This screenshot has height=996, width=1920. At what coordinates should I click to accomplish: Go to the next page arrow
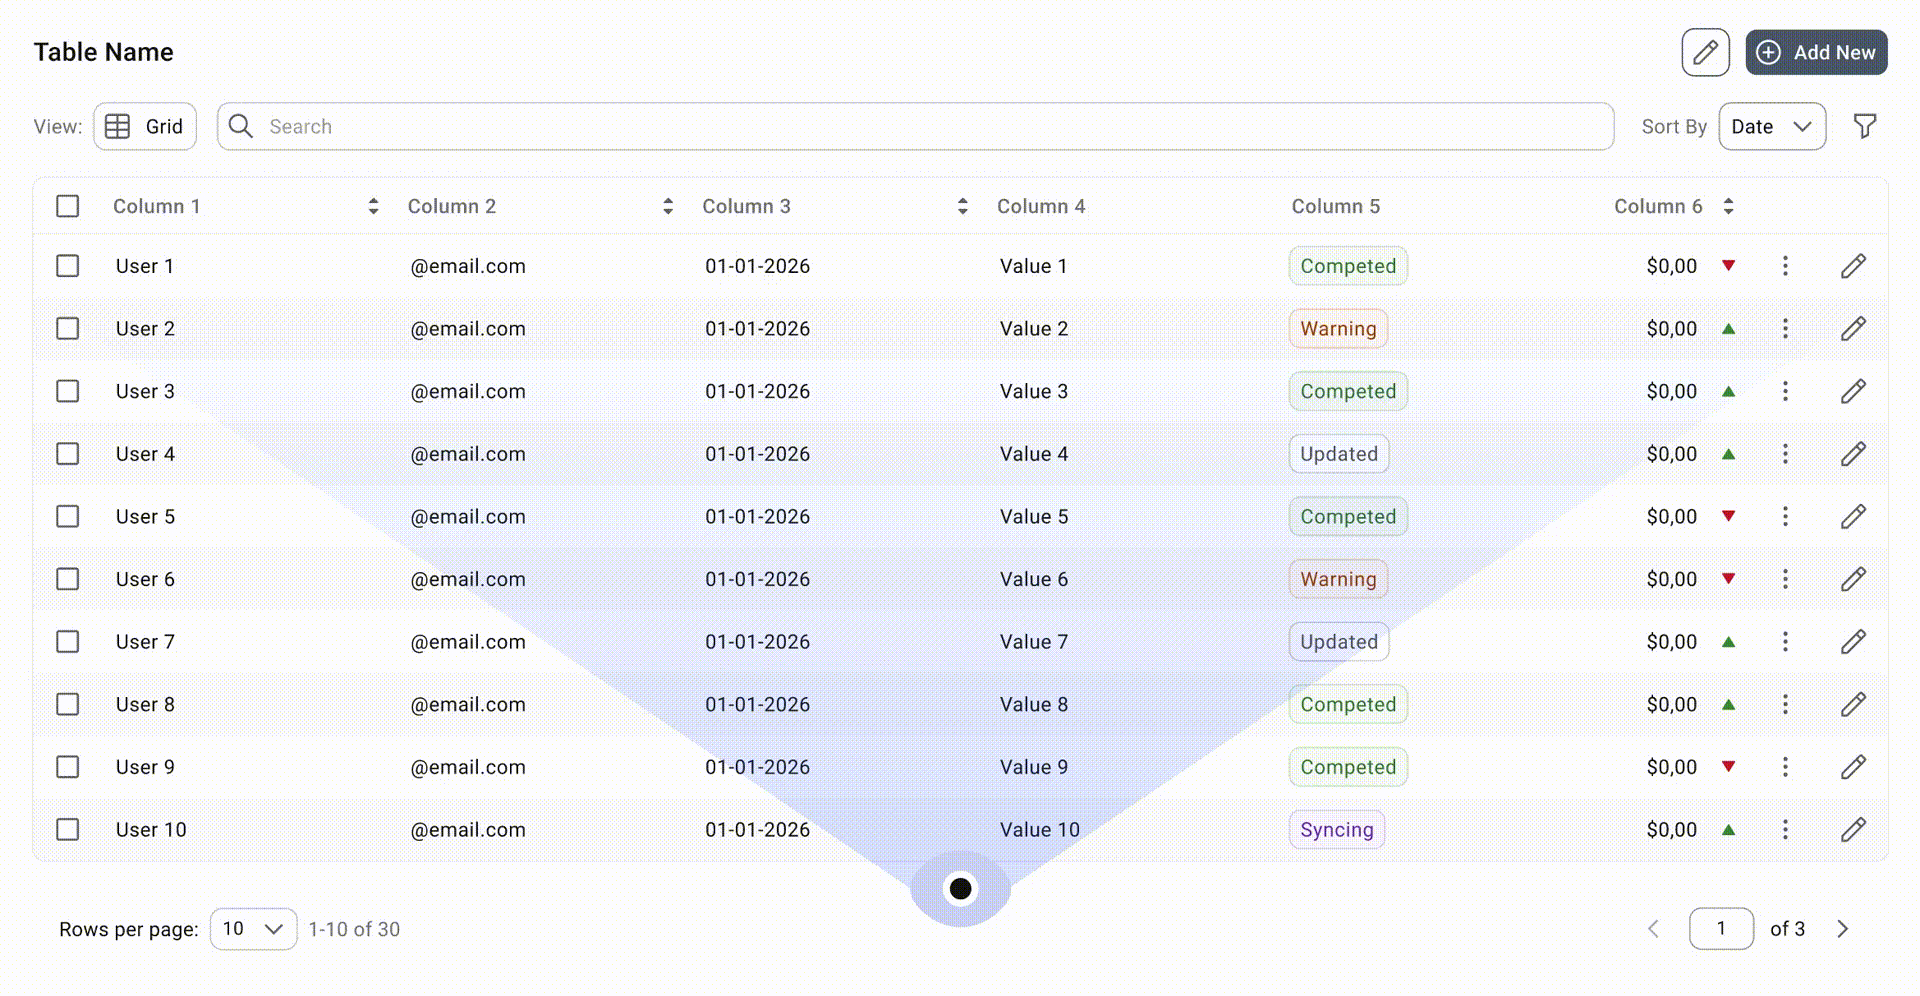point(1842,929)
